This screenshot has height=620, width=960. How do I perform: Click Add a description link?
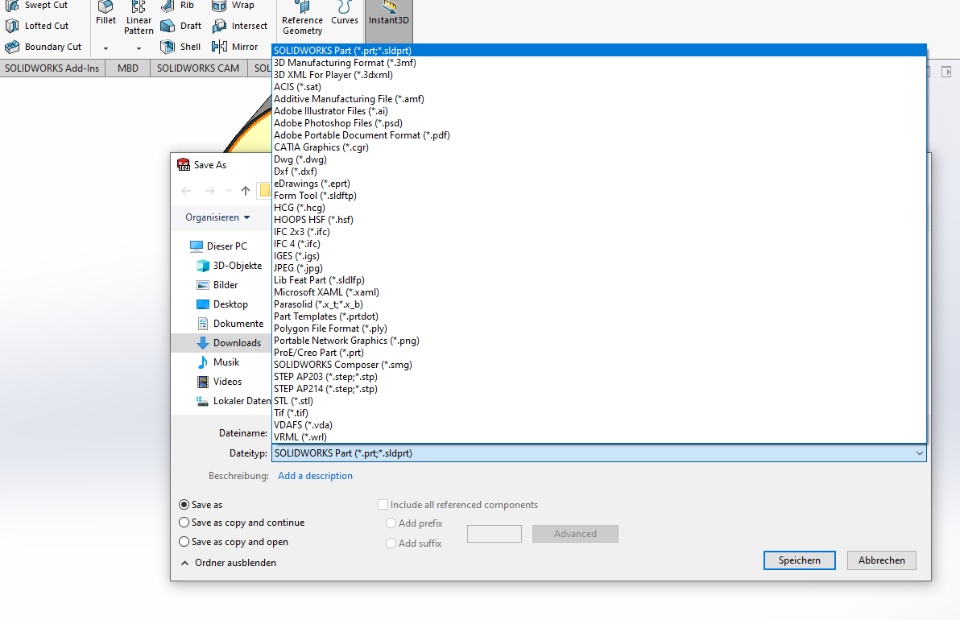(x=315, y=476)
